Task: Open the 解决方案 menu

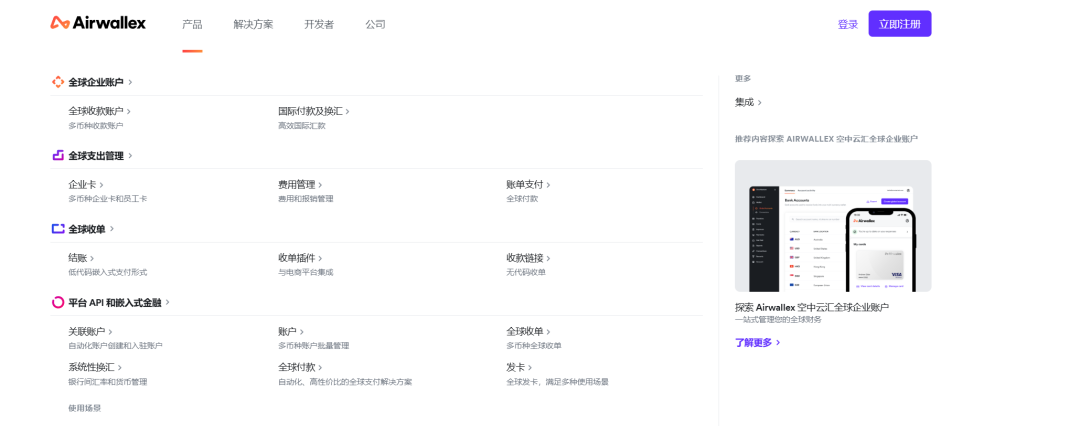Action: point(253,24)
